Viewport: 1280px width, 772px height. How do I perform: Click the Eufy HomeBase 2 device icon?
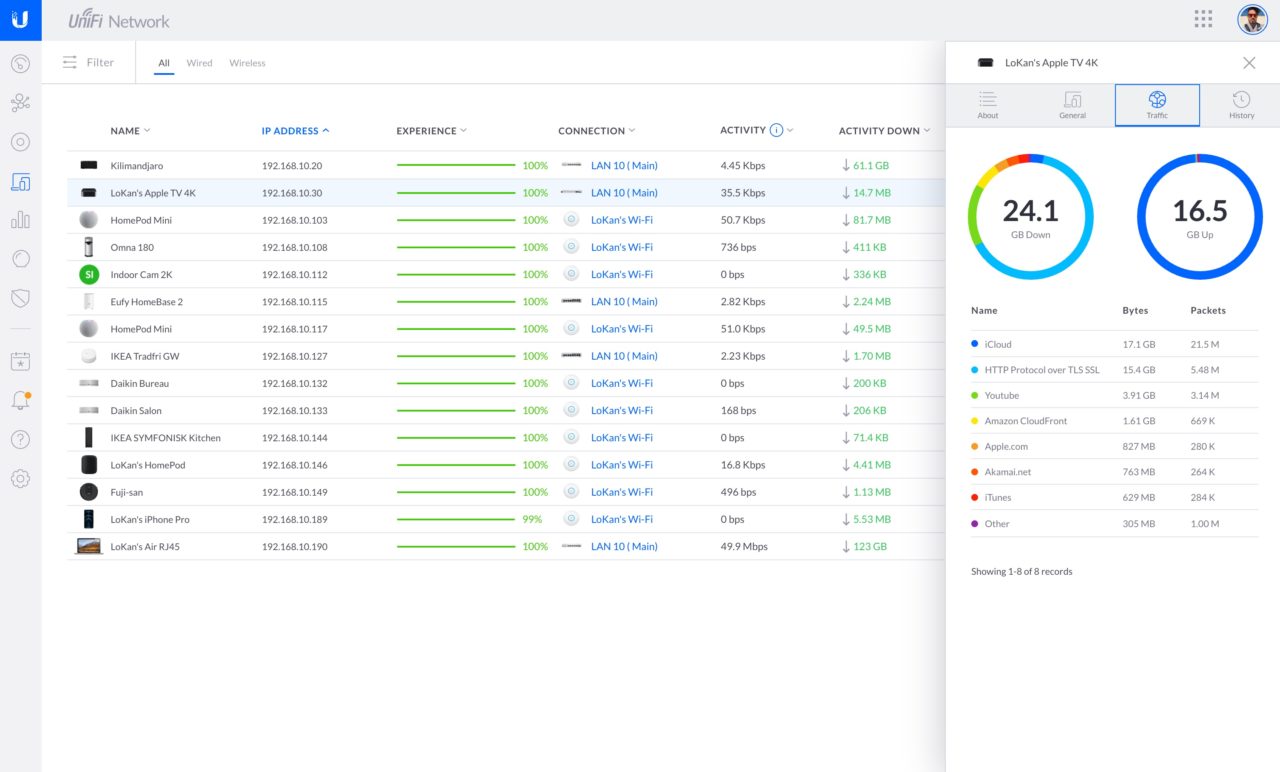click(89, 302)
